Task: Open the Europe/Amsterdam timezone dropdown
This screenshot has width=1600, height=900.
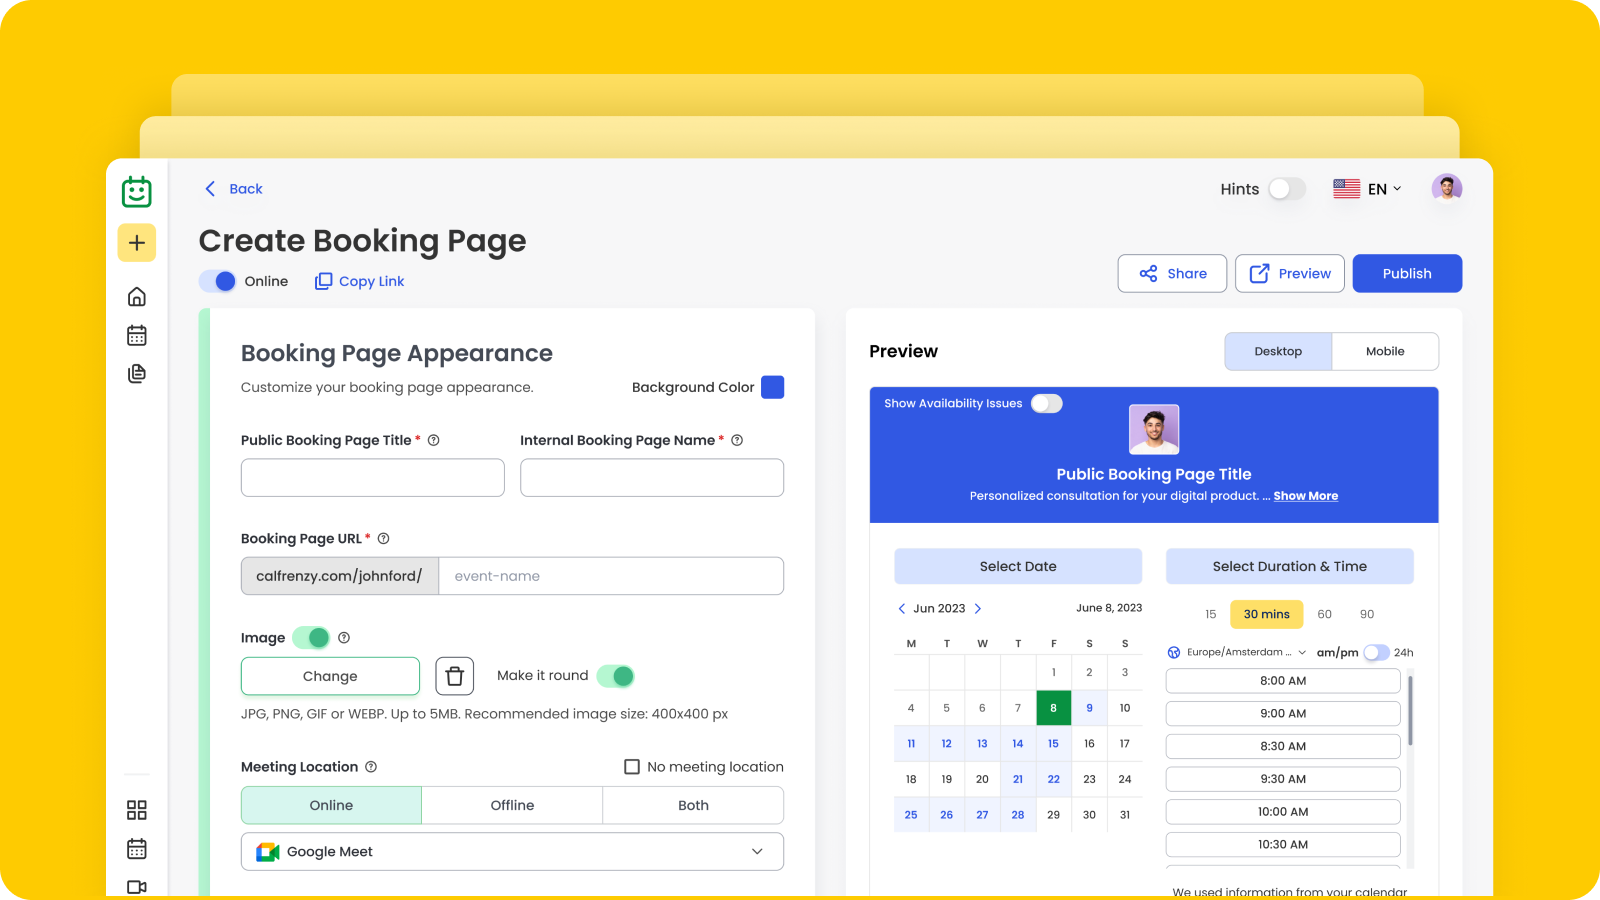Action: tap(1237, 652)
